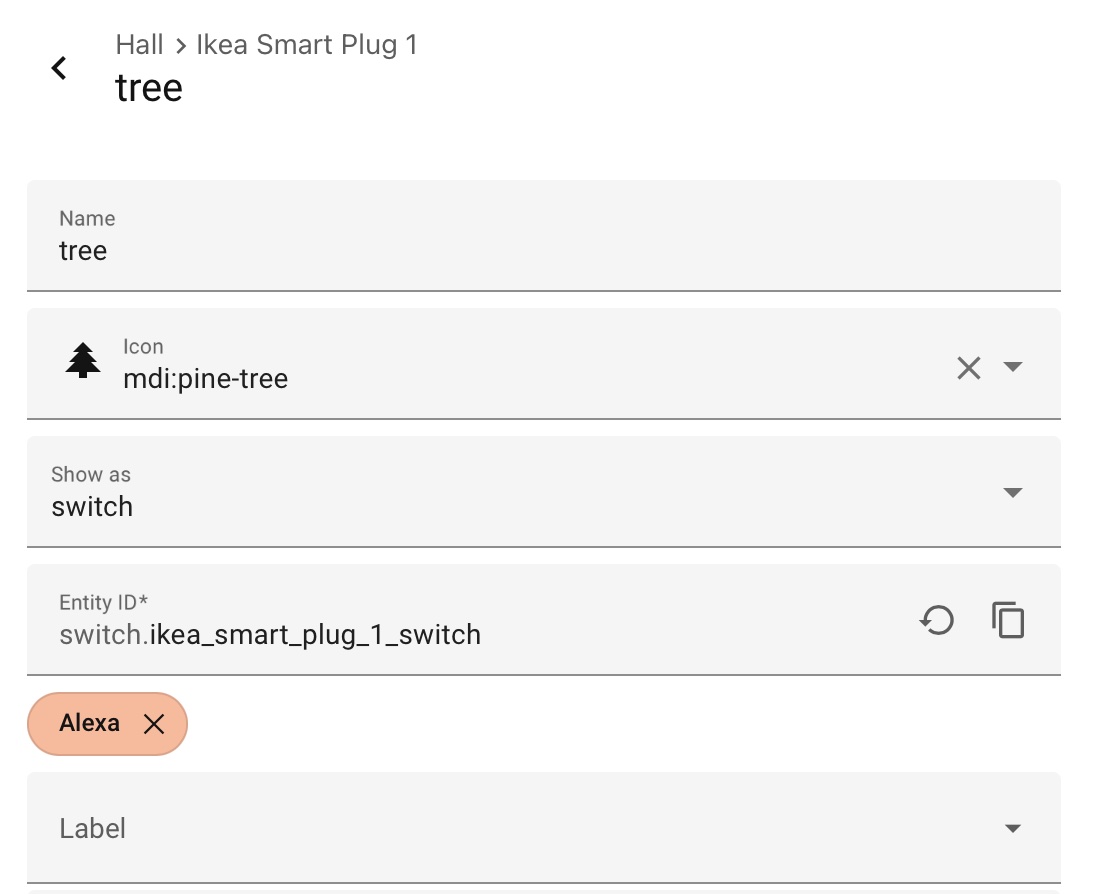1098x894 pixels.
Task: Open the Label dropdown
Action: [1014, 828]
